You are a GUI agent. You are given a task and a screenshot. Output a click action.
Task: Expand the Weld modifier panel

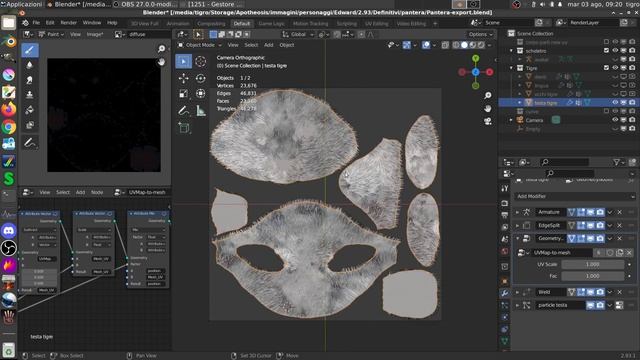[x=518, y=292]
